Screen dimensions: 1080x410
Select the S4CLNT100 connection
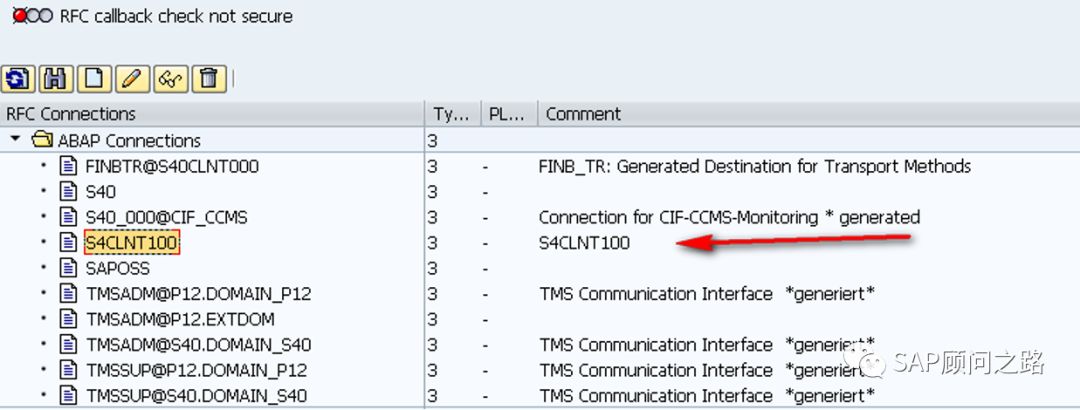tap(132, 243)
